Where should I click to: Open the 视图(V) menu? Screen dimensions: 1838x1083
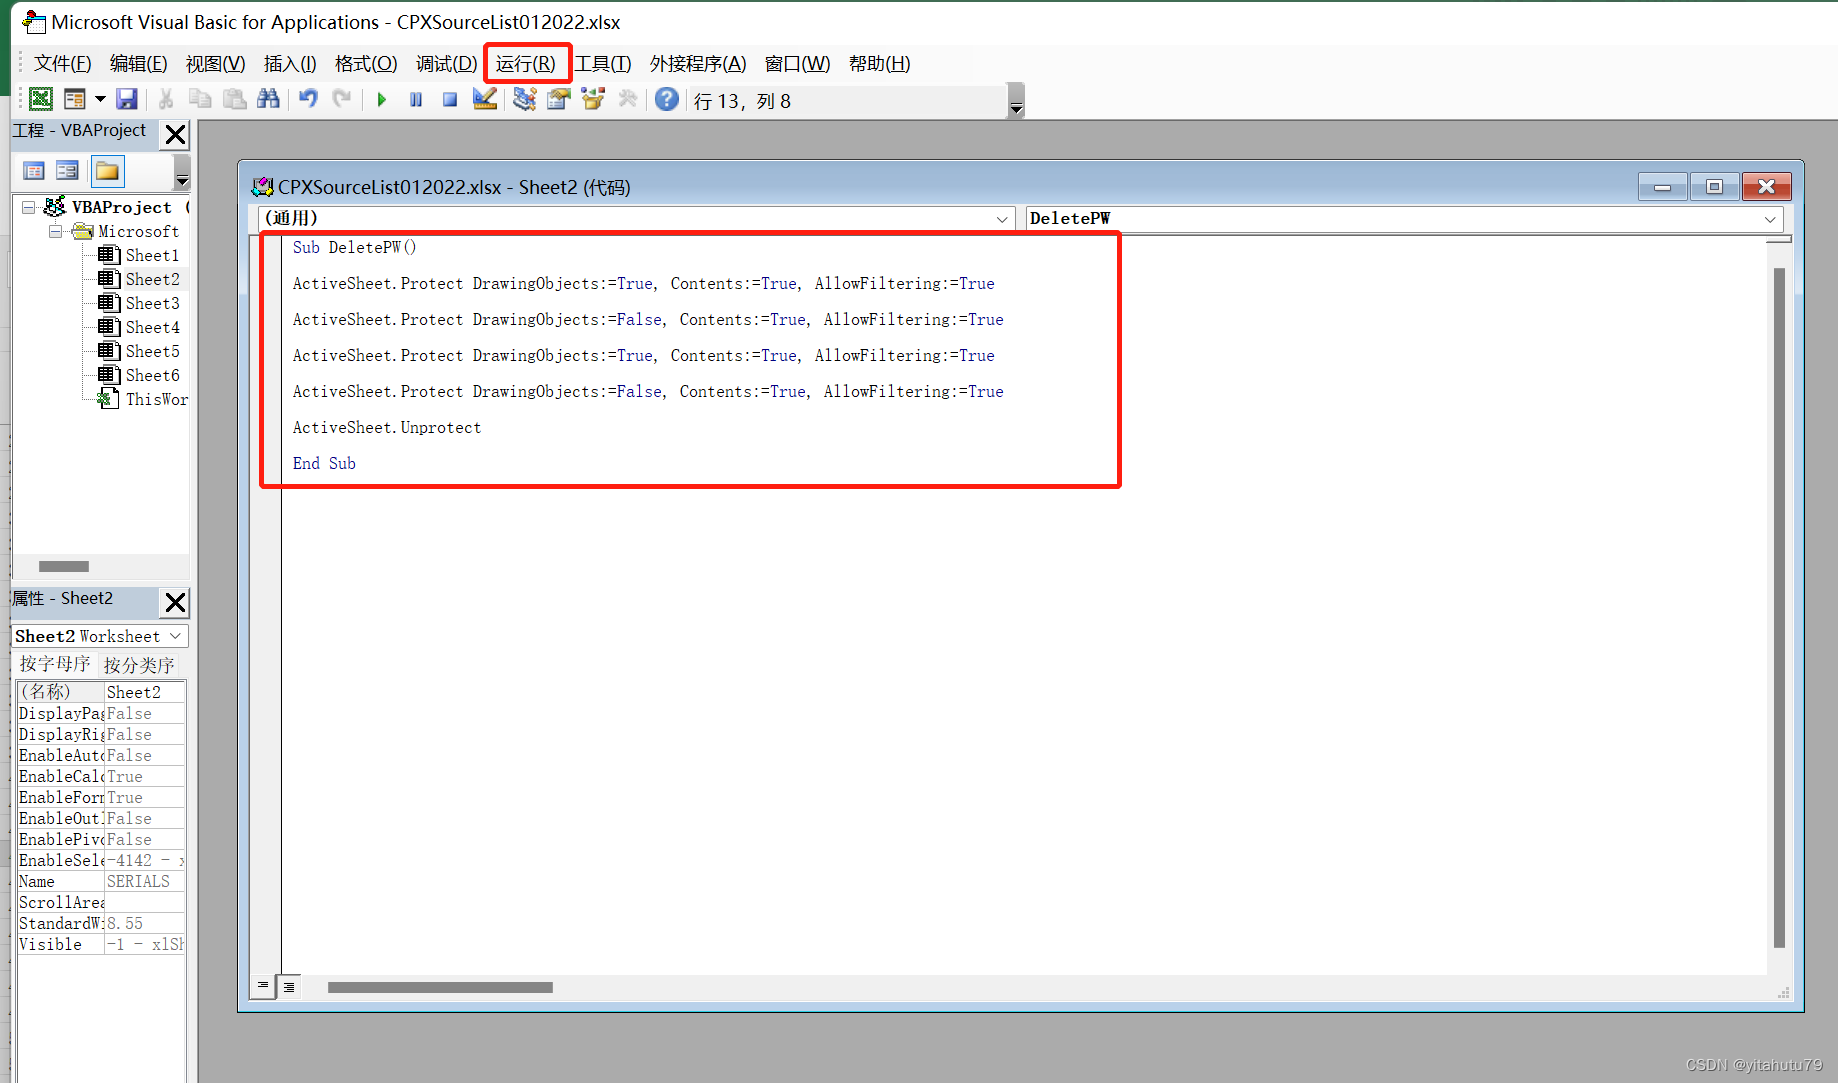pos(215,64)
